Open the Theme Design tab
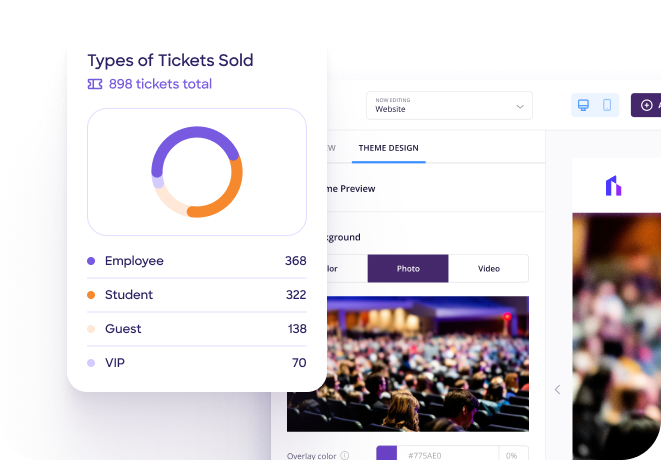The height and width of the screenshot is (460, 661). point(389,148)
